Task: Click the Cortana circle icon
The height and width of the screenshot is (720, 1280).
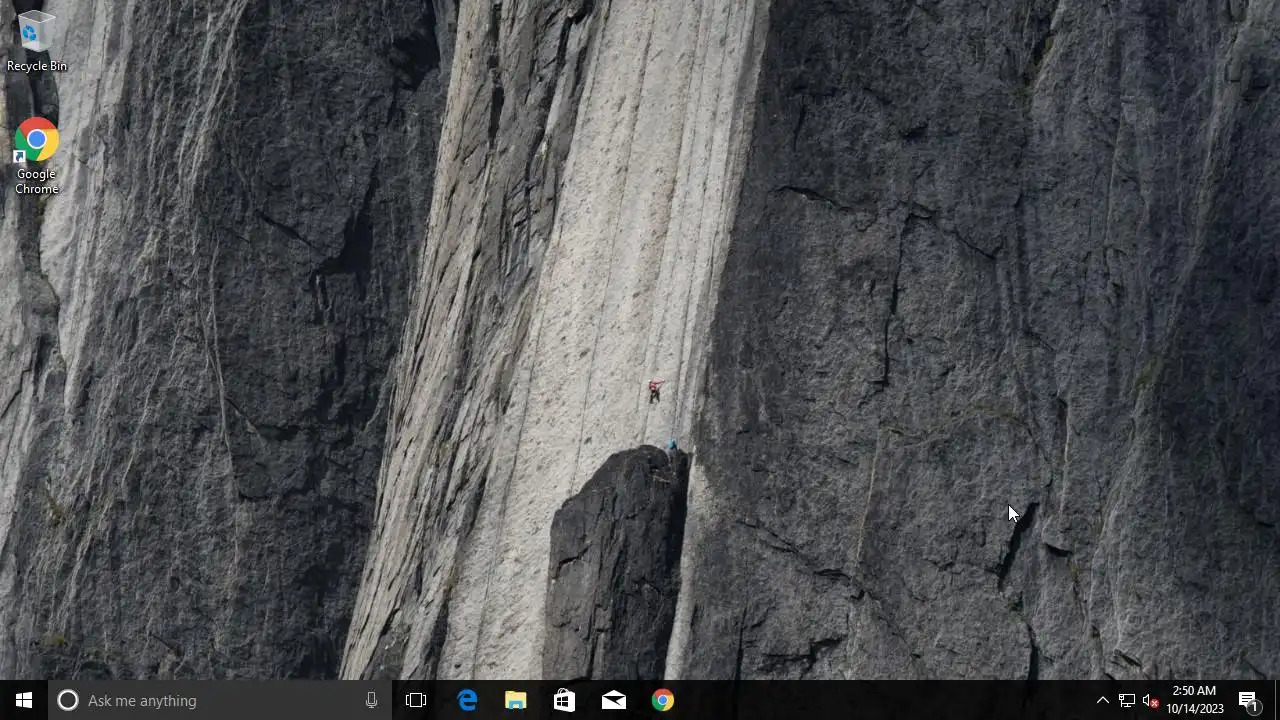Action: click(68, 700)
